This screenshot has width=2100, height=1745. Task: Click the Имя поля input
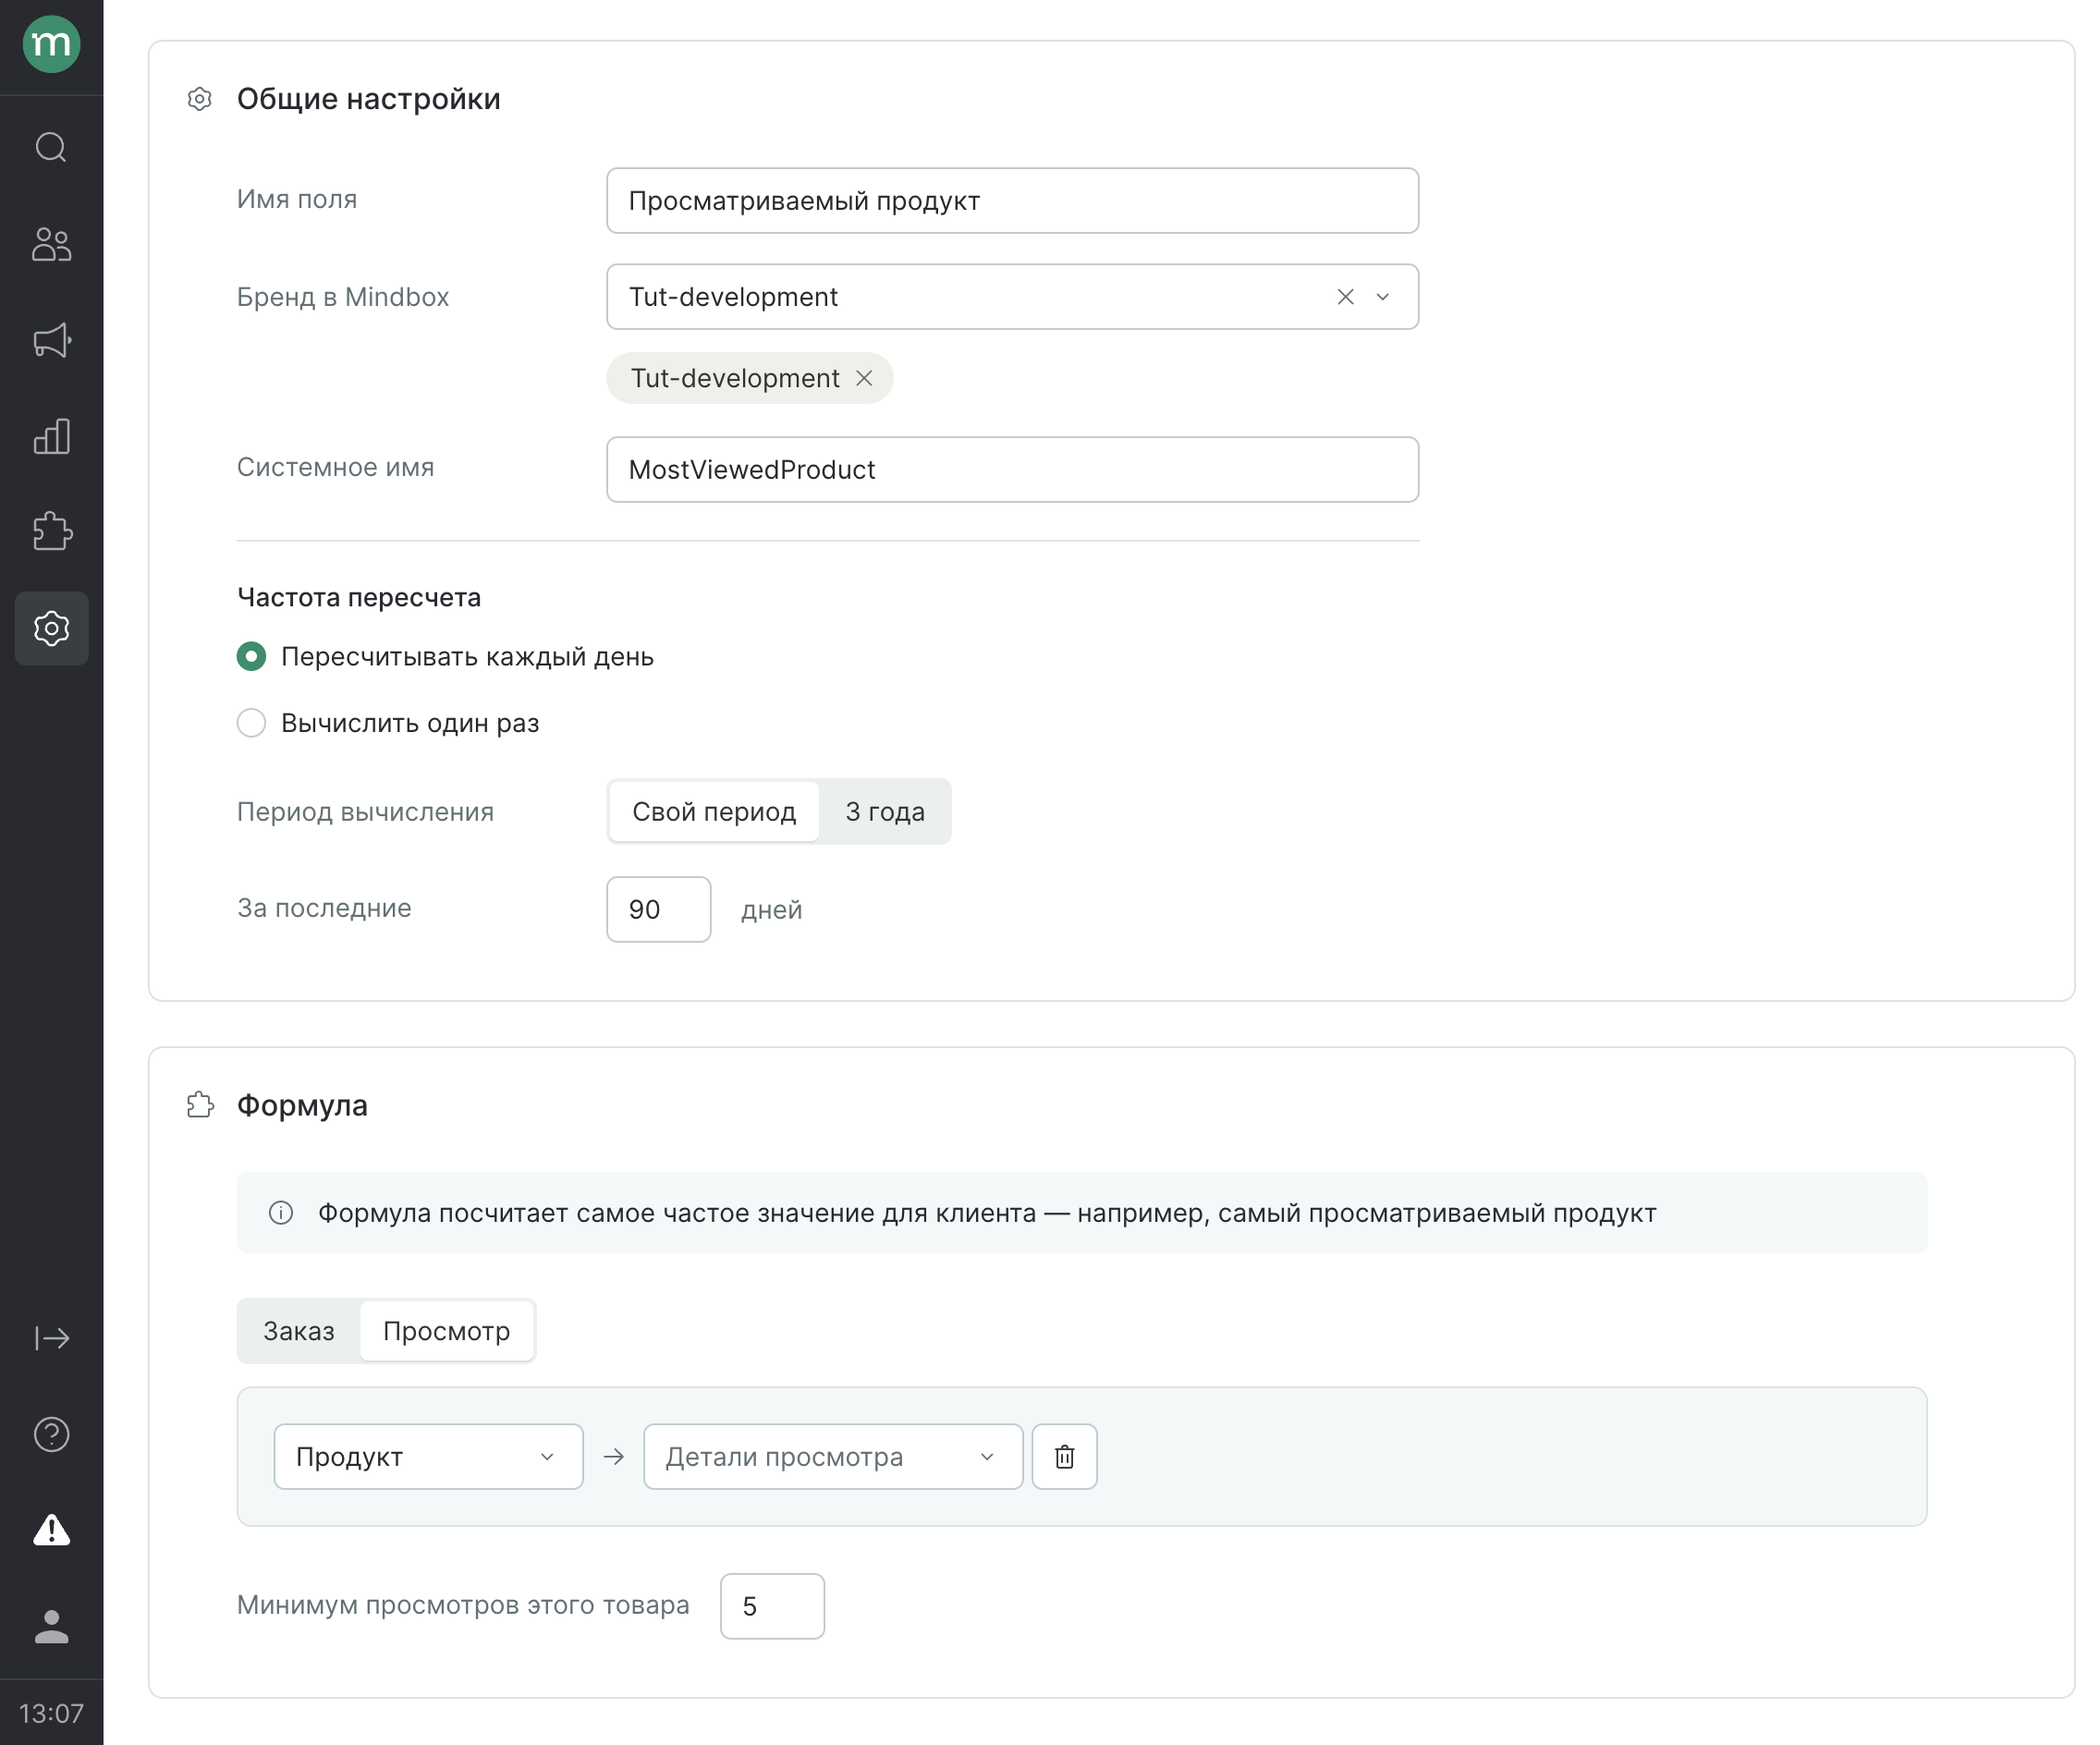coord(1012,201)
